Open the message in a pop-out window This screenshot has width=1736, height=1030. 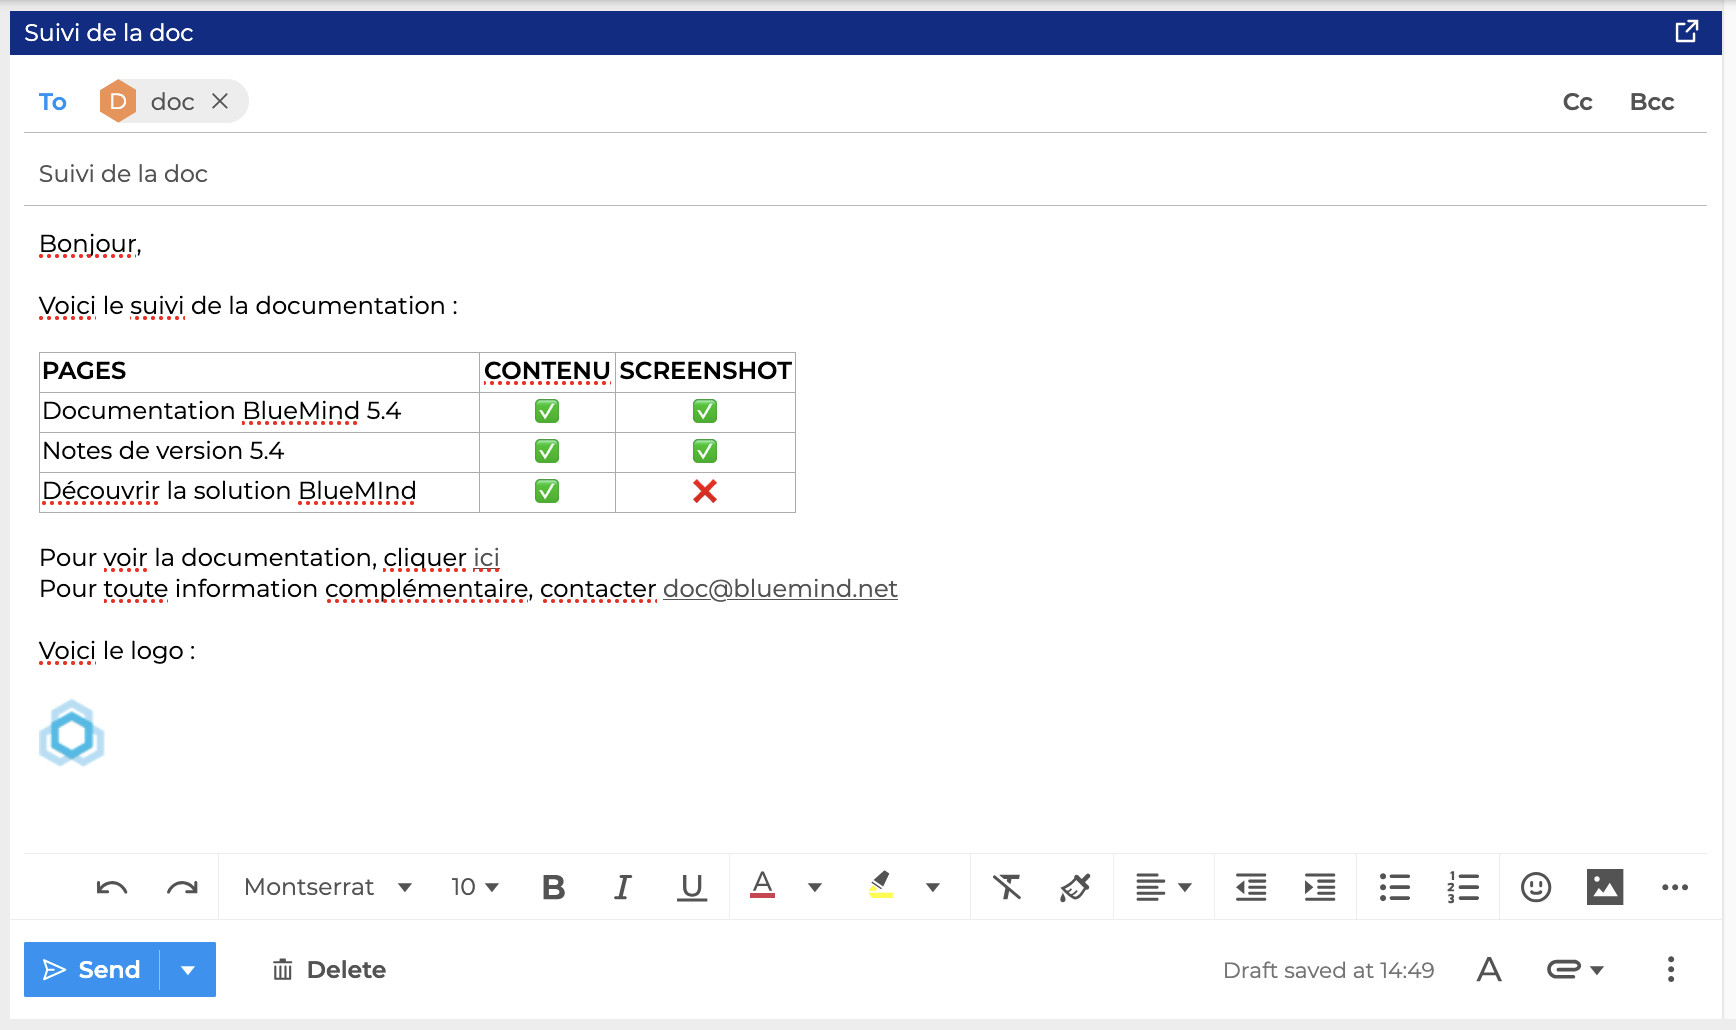(x=1686, y=32)
